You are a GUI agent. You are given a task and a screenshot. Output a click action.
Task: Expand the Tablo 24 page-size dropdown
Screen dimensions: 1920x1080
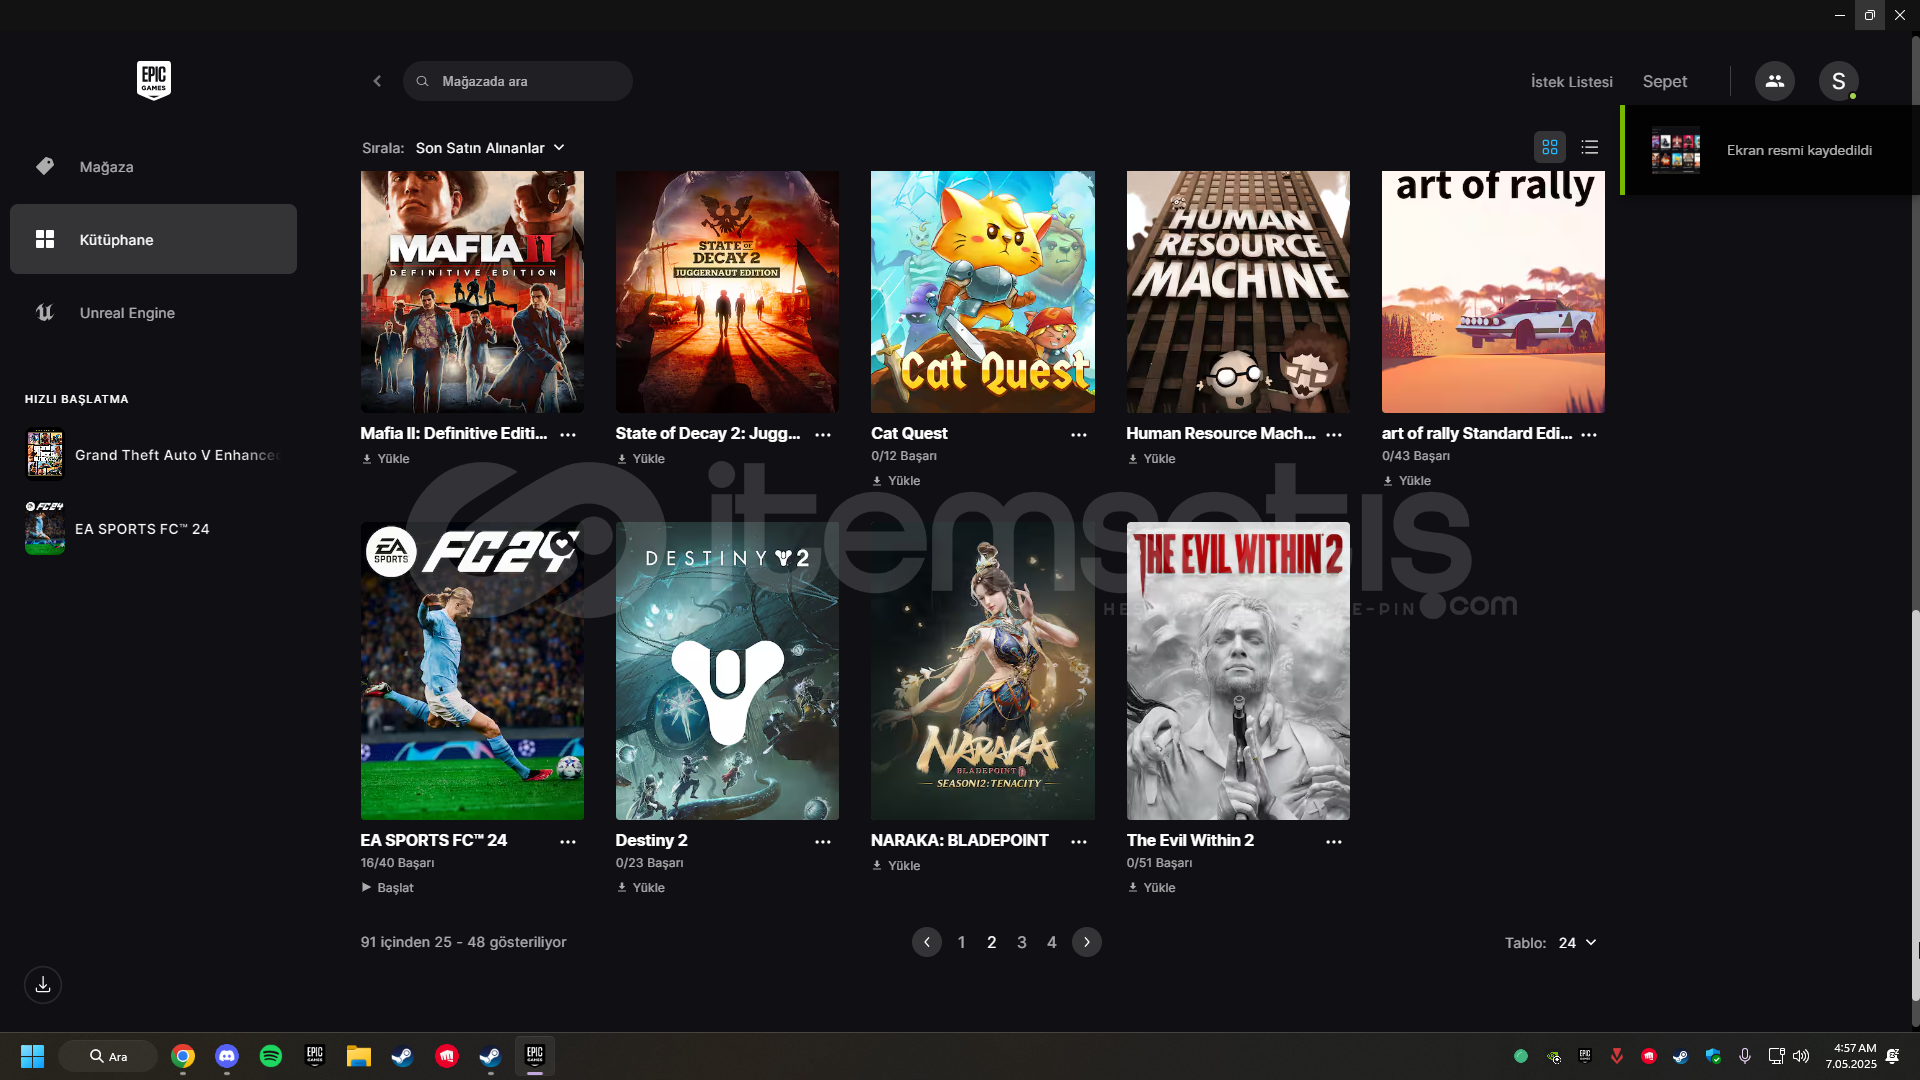tap(1577, 943)
